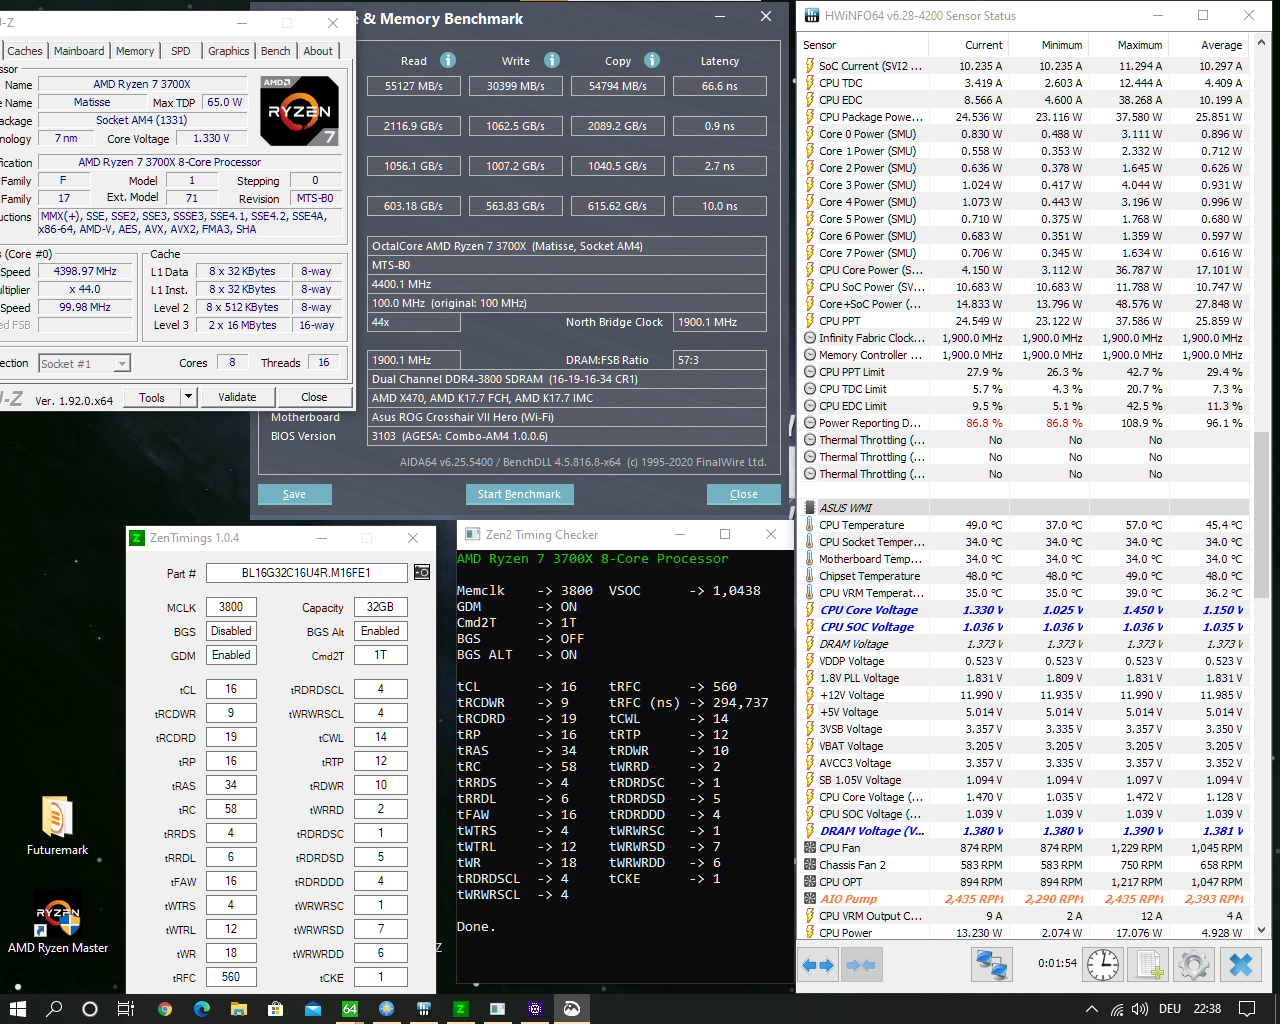Click AIDA64 memory read 55127 MB/s
The image size is (1280, 1024).
(413, 86)
